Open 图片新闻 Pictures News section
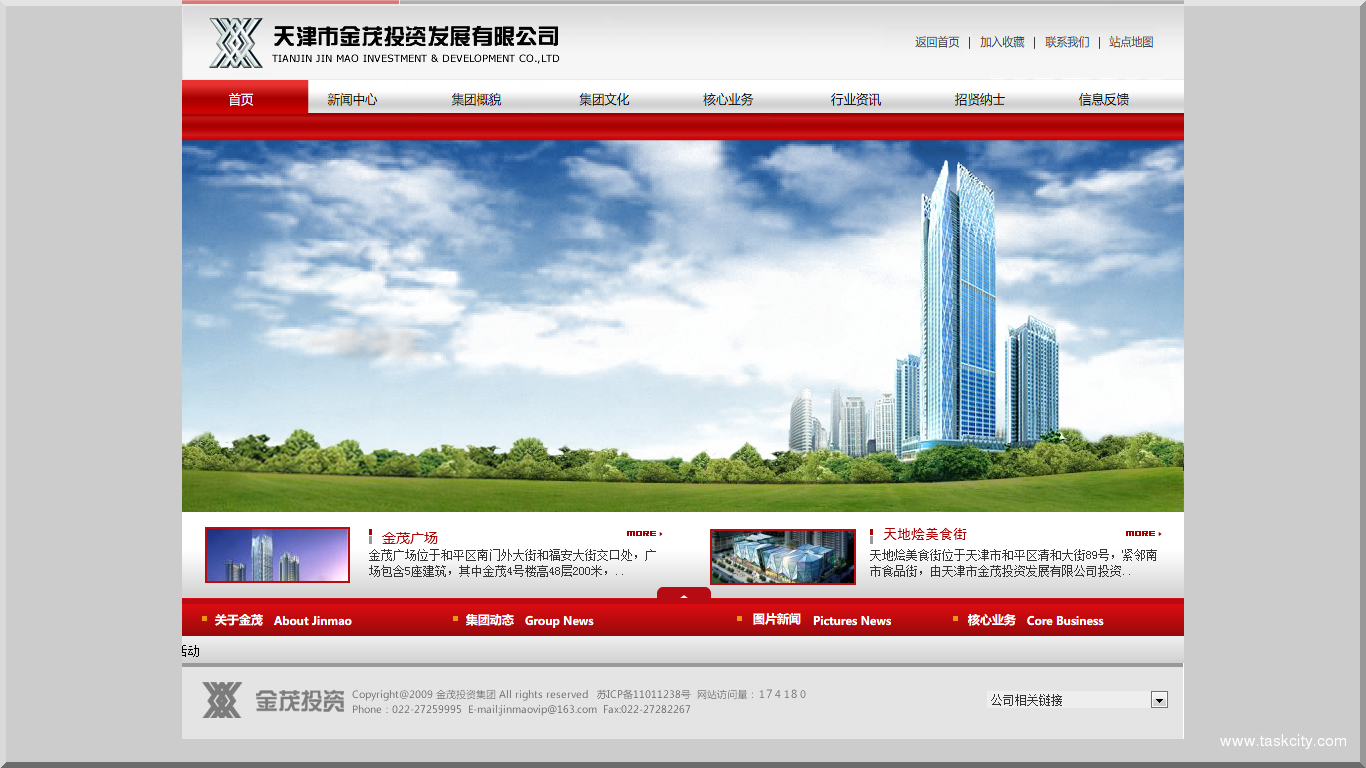This screenshot has height=768, width=1366. point(820,620)
